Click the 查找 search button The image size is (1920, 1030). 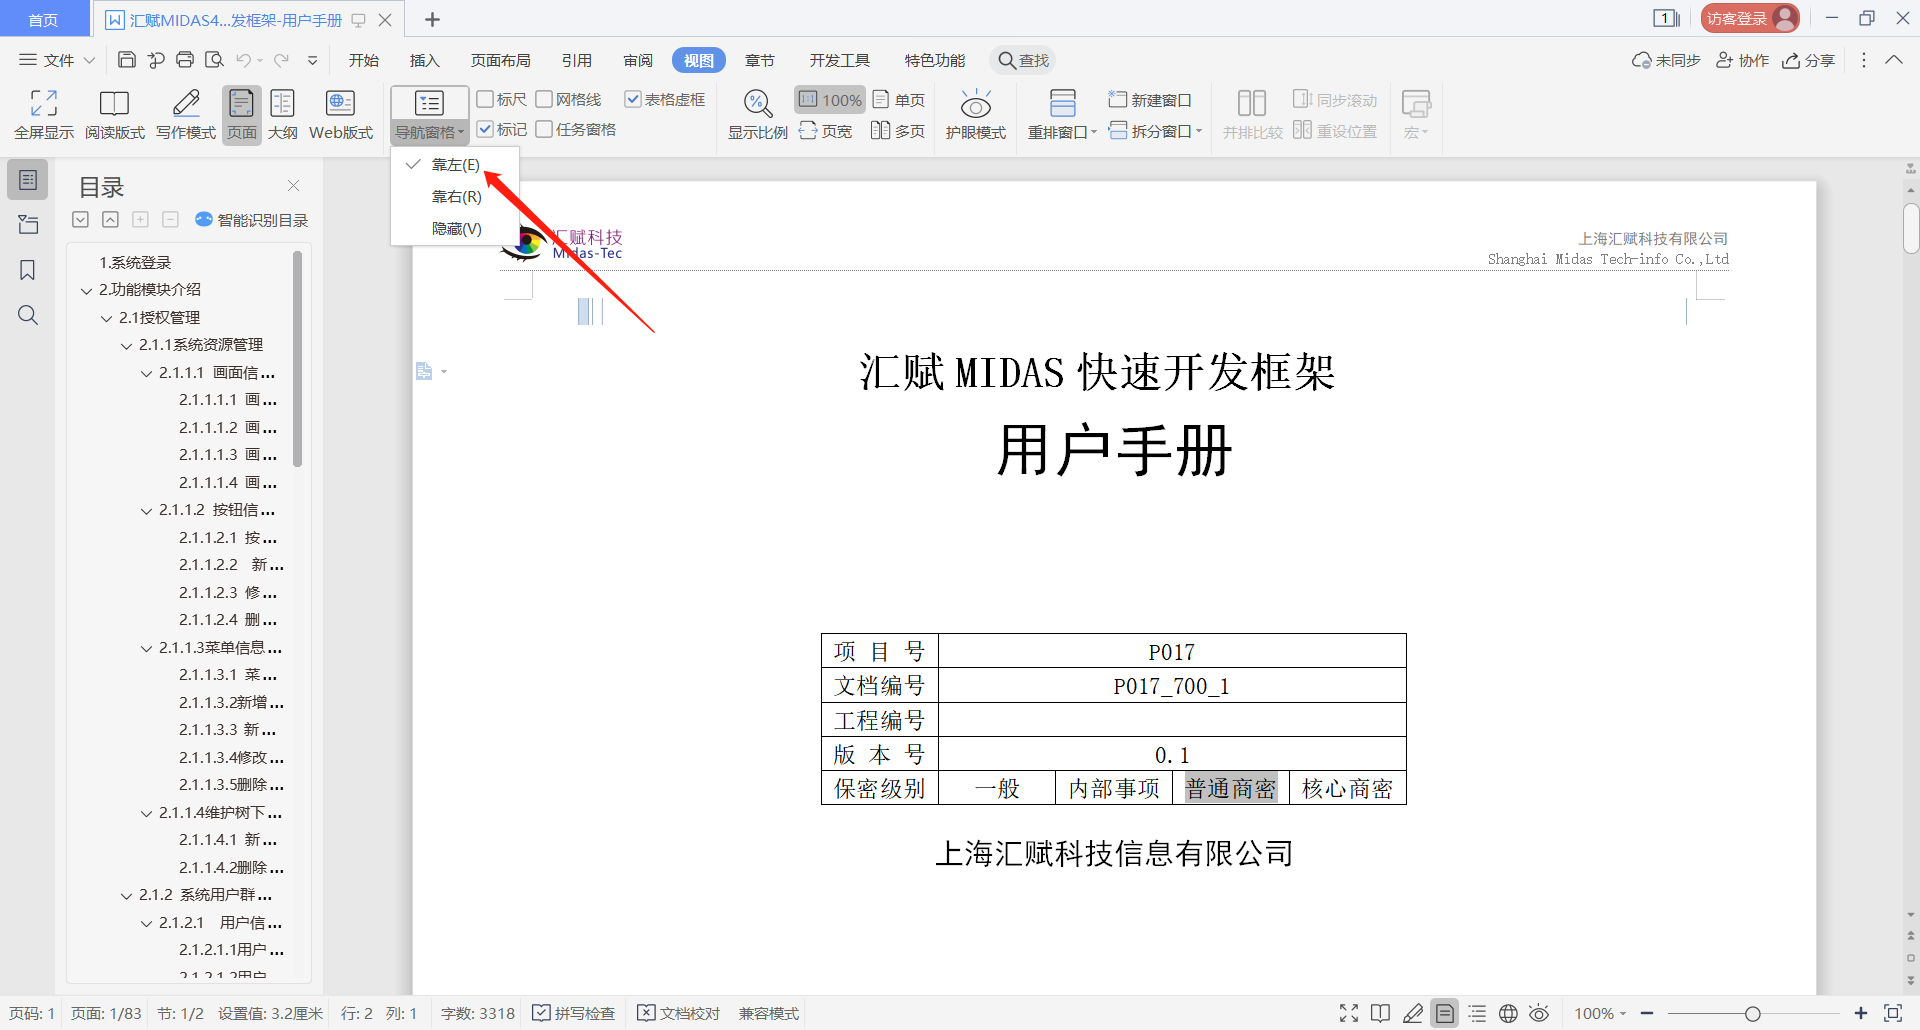[x=1023, y=60]
